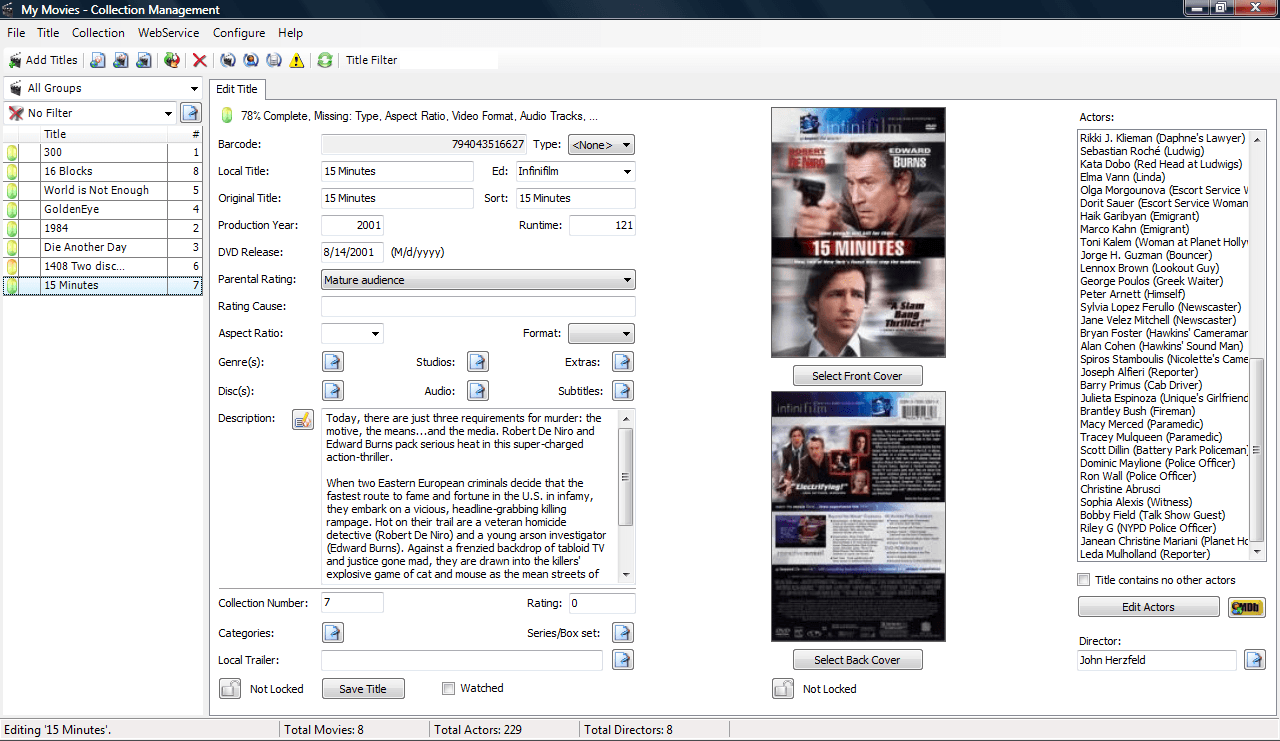1280x741 pixels.
Task: Open the Categories editor icon
Action: click(333, 633)
